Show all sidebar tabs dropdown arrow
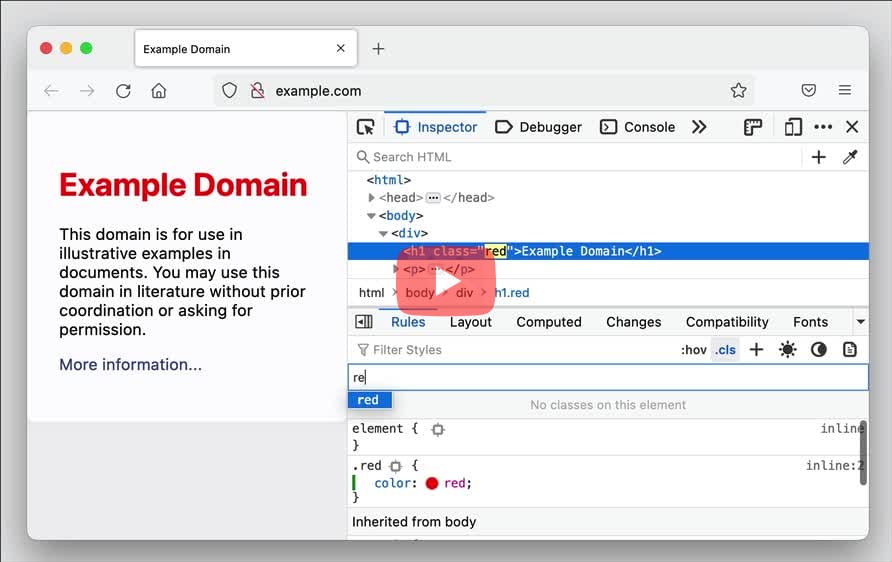The height and width of the screenshot is (562, 892). coord(861,322)
